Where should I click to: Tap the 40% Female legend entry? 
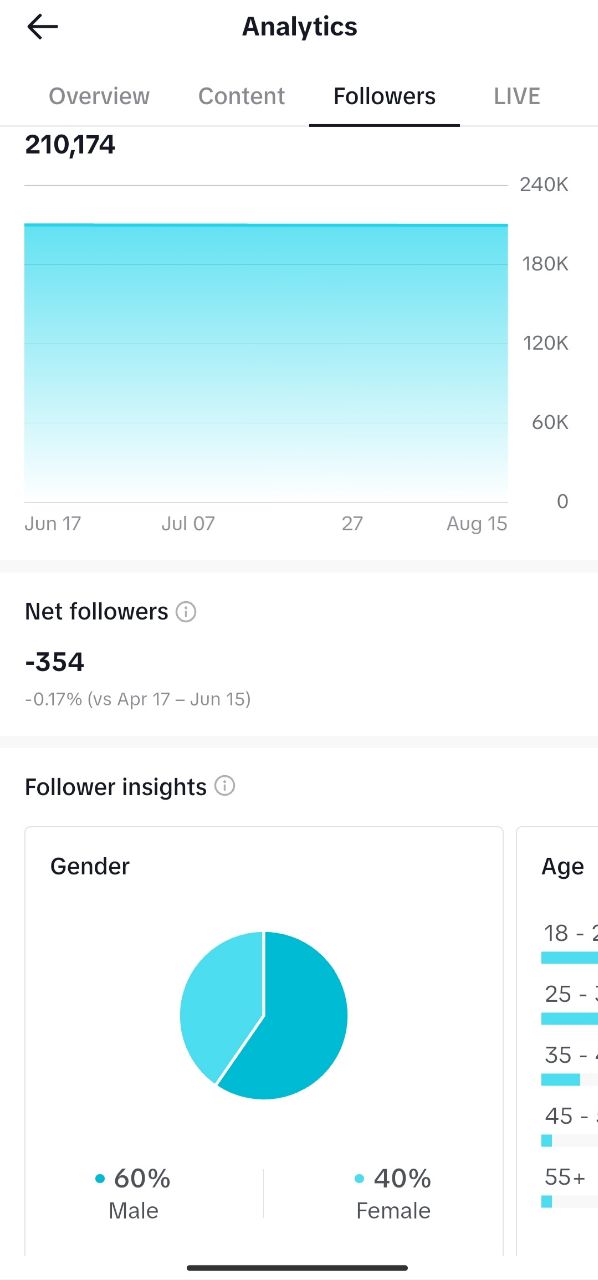393,1193
